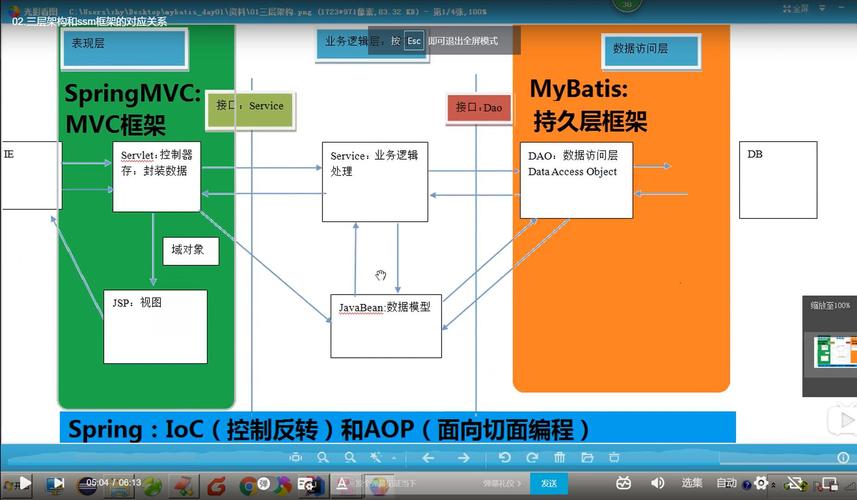Click the 05:04 / 06:13 time display

click(x=114, y=483)
